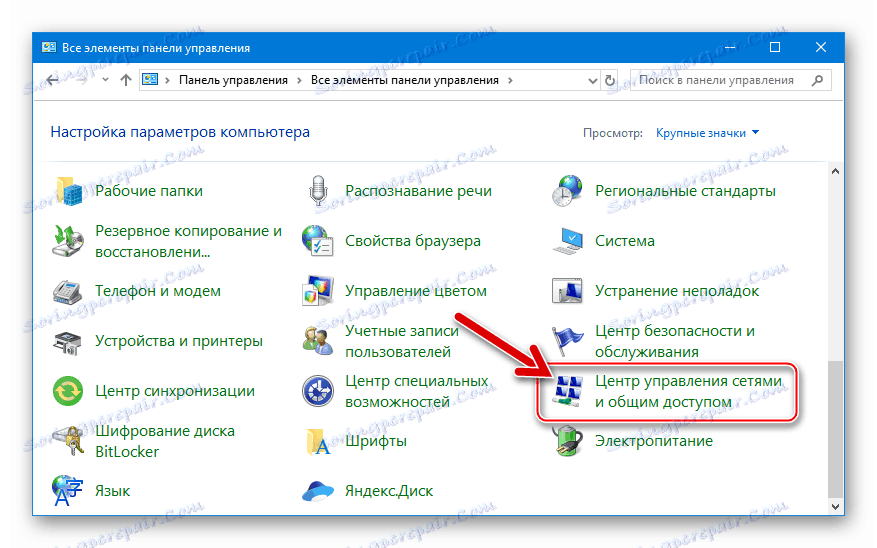This screenshot has width=877, height=548.
Task: Click the Резервное копирование и восстановление icon
Action: (68, 241)
